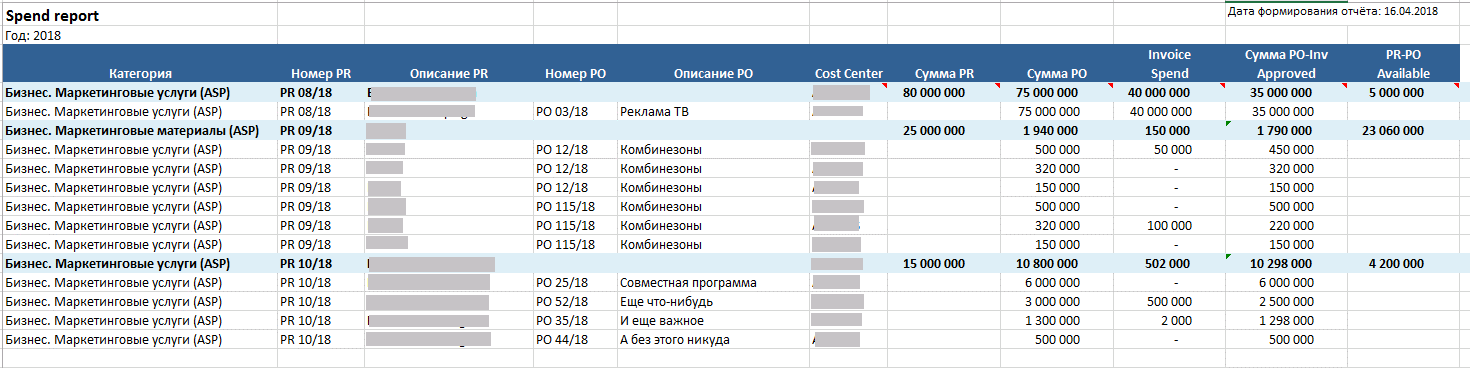
Task: Select the 4 200 000 available cell
Action: [x=1393, y=263]
